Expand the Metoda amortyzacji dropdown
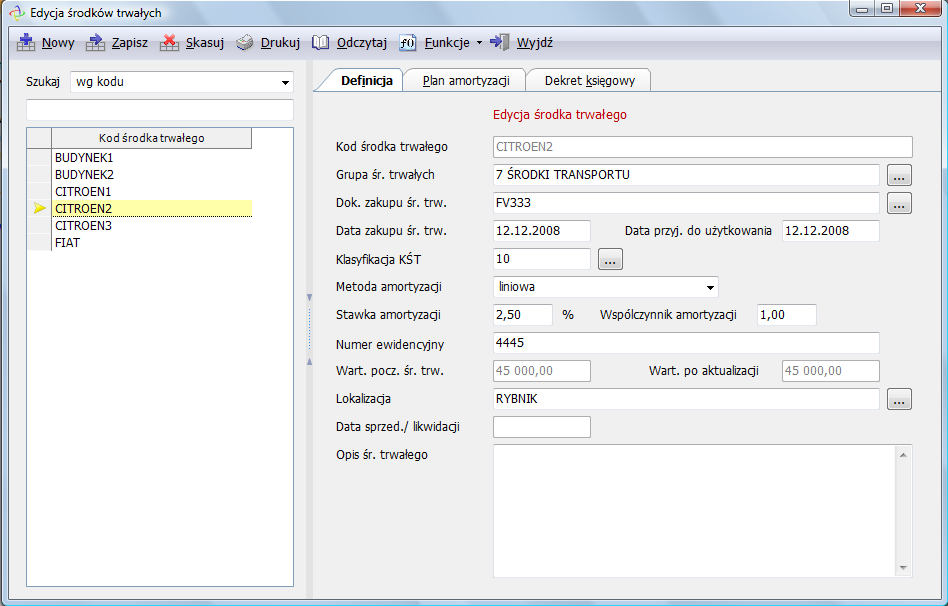This screenshot has height=606, width=948. (710, 287)
